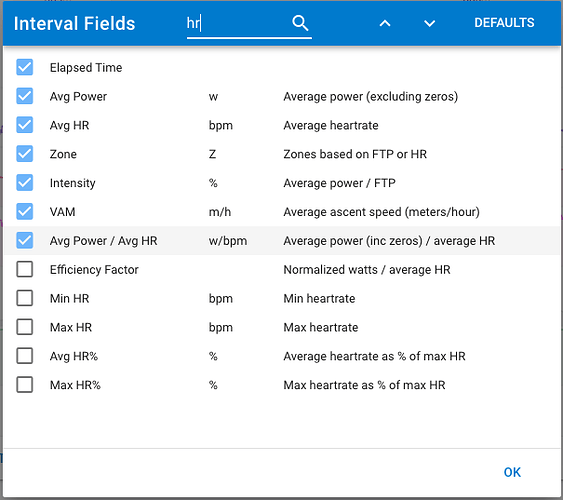This screenshot has width=563, height=500.
Task: Select the Avg Power / Avg HR row
Action: coord(282,240)
